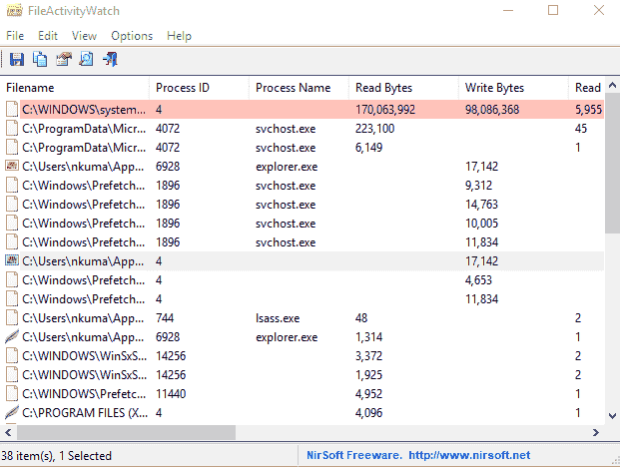Open the View menu
The height and width of the screenshot is (467, 620).
[x=84, y=36]
